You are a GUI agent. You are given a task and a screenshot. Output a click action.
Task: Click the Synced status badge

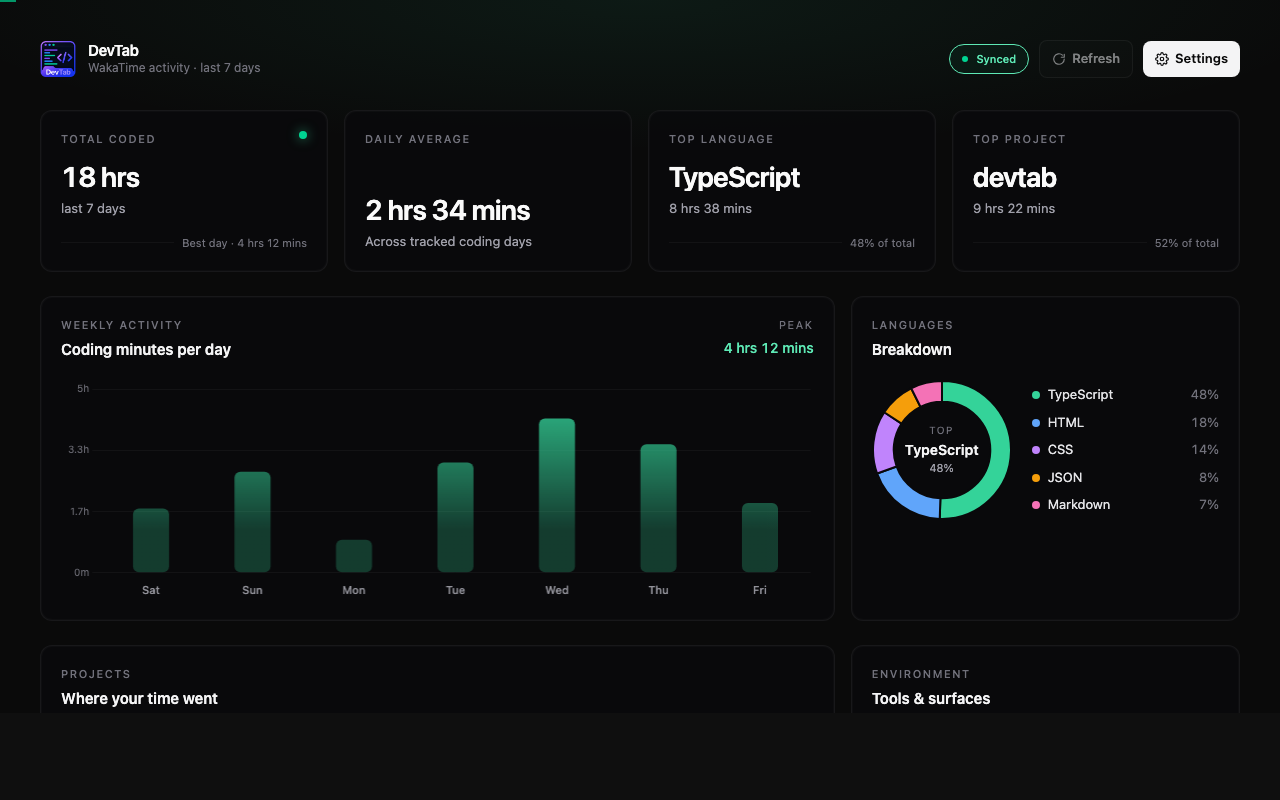989,59
